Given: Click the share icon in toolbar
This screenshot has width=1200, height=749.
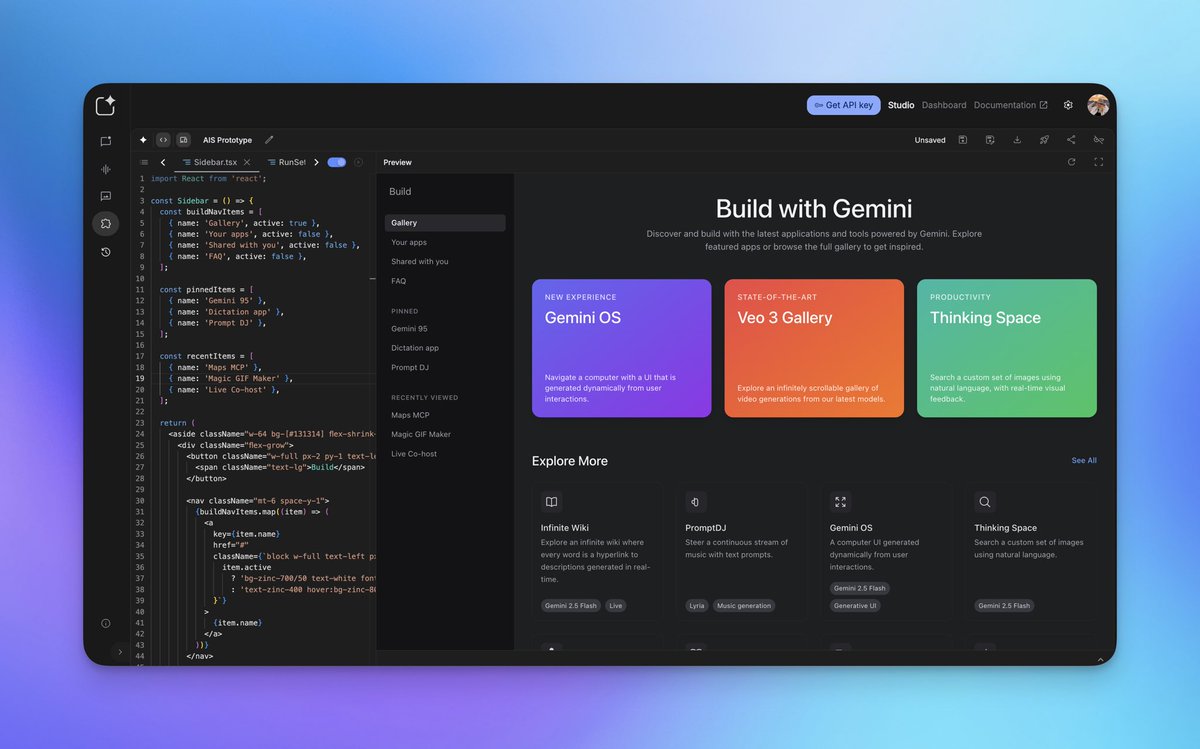Looking at the screenshot, I should [1071, 140].
